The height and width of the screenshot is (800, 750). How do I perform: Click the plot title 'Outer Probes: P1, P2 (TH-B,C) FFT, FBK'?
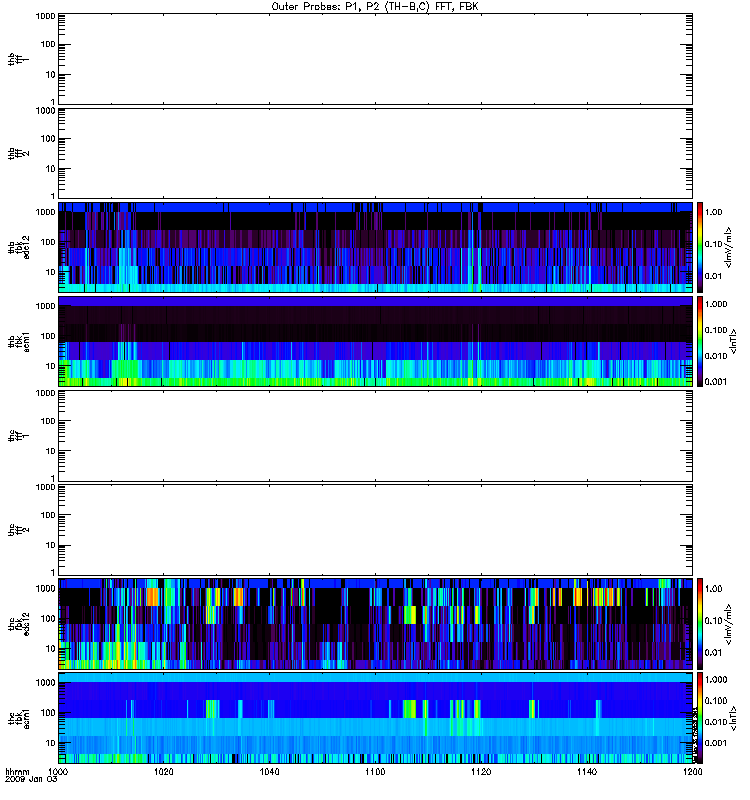(x=375, y=7)
